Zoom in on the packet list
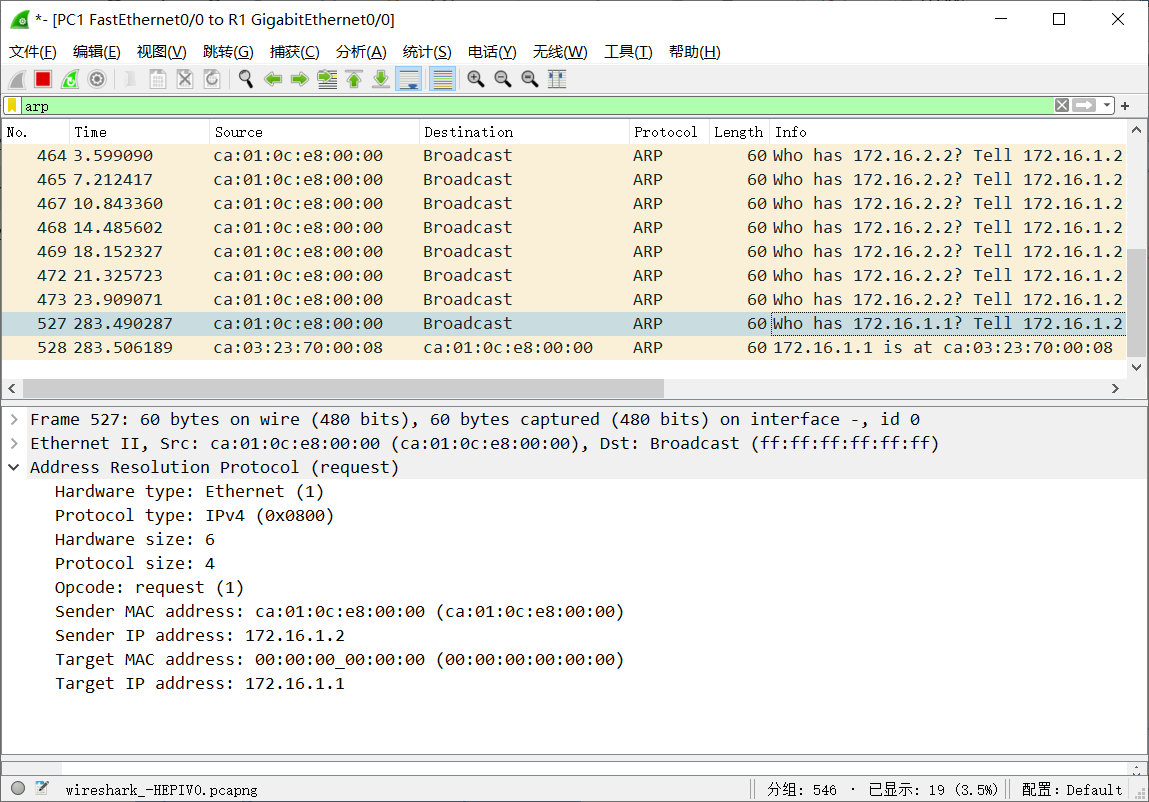 (476, 78)
